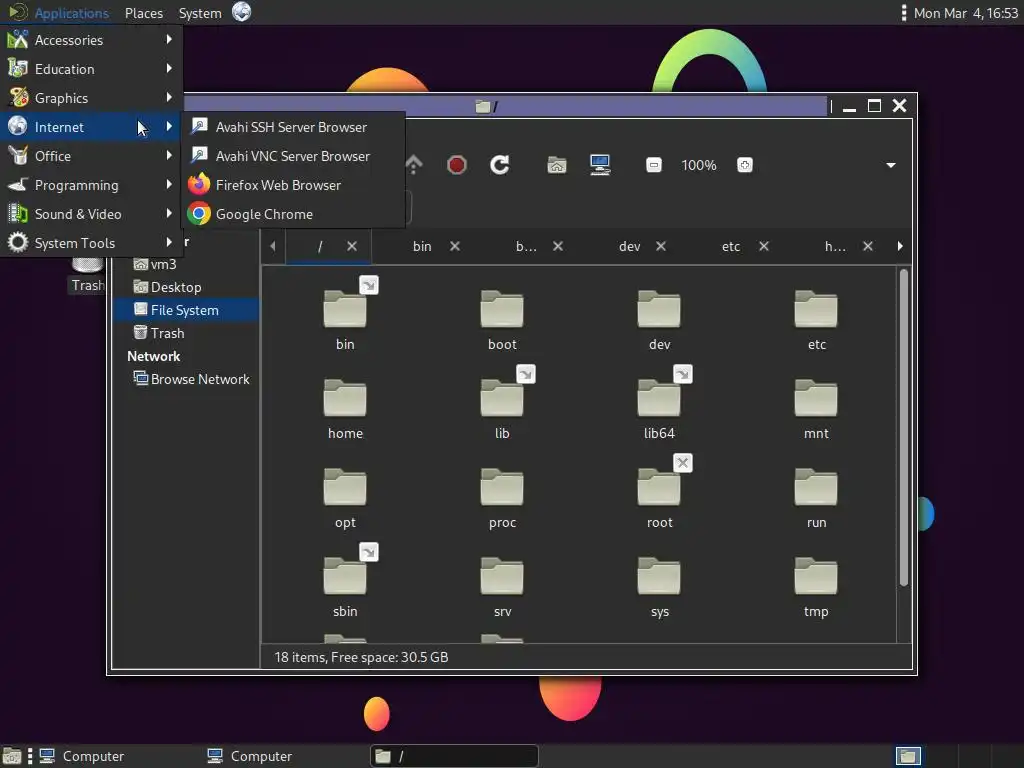Open the Places menu in top panel
Screen dimensions: 1024x768
[x=144, y=13]
